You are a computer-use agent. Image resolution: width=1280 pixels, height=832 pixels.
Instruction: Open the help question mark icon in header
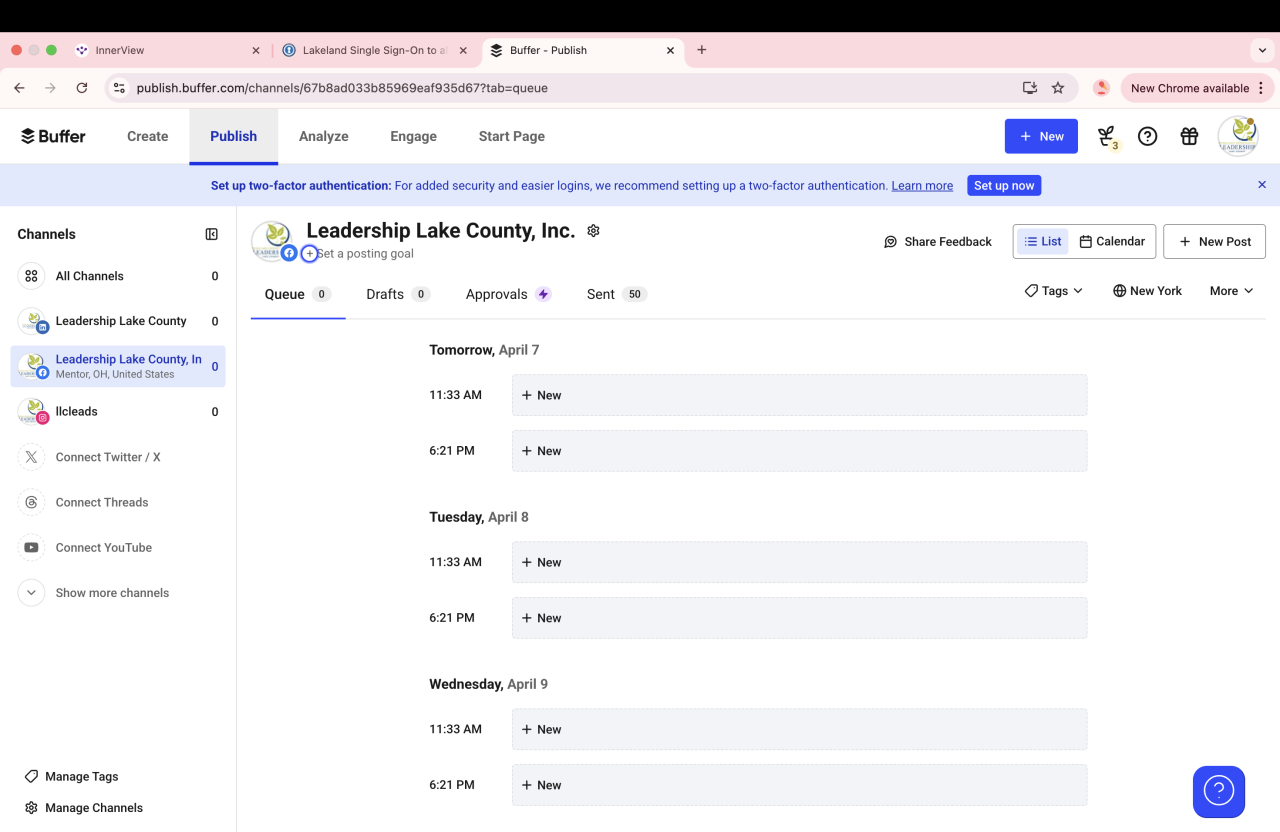click(1148, 136)
